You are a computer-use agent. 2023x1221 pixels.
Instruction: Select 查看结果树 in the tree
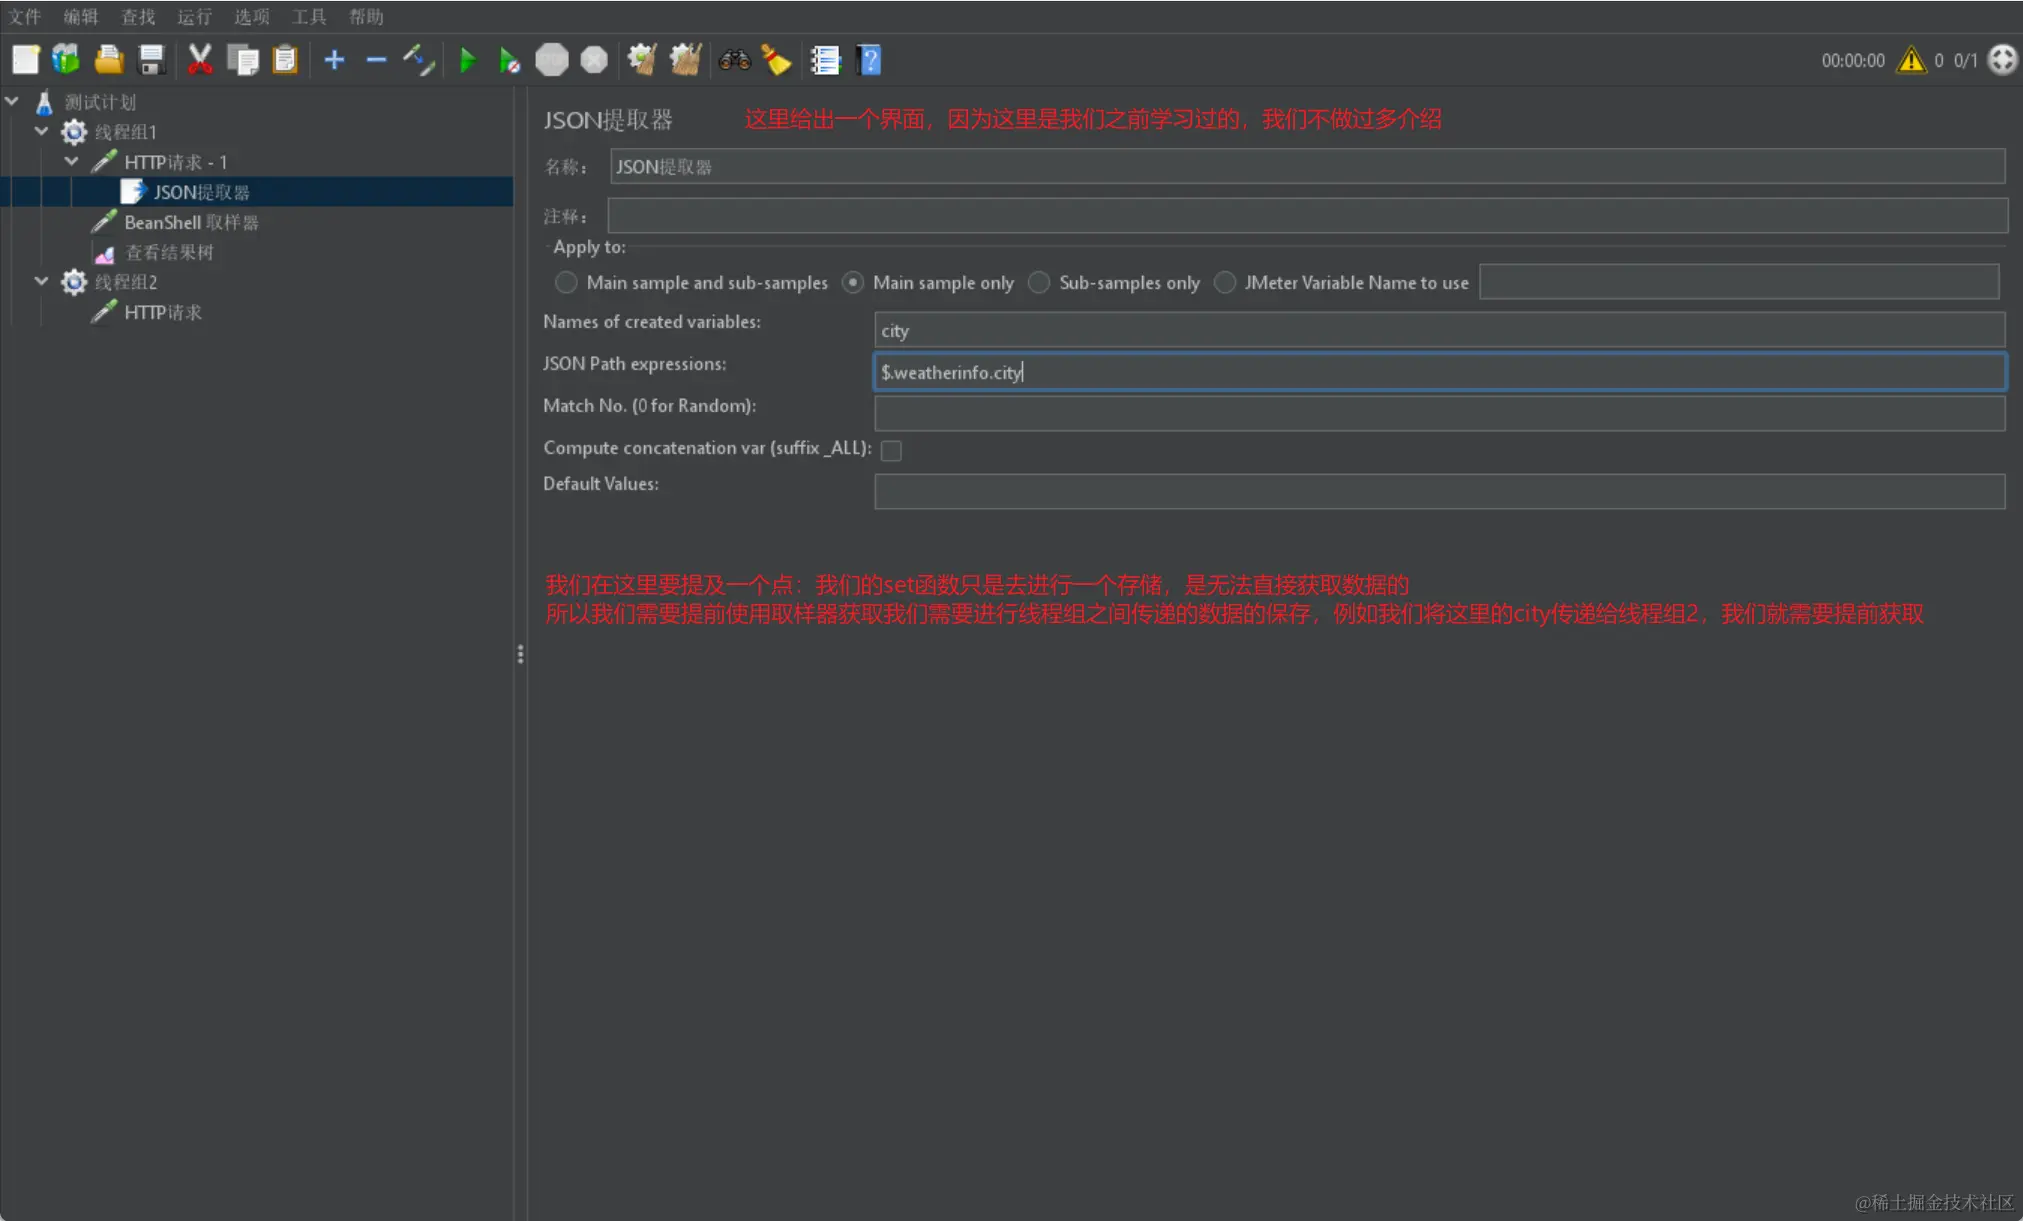pos(169,252)
